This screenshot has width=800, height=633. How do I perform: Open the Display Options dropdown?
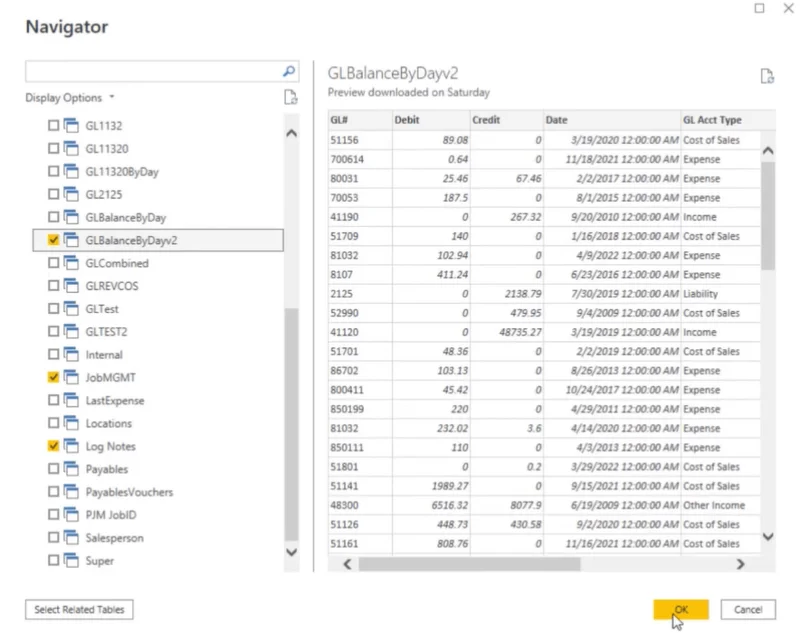70,97
